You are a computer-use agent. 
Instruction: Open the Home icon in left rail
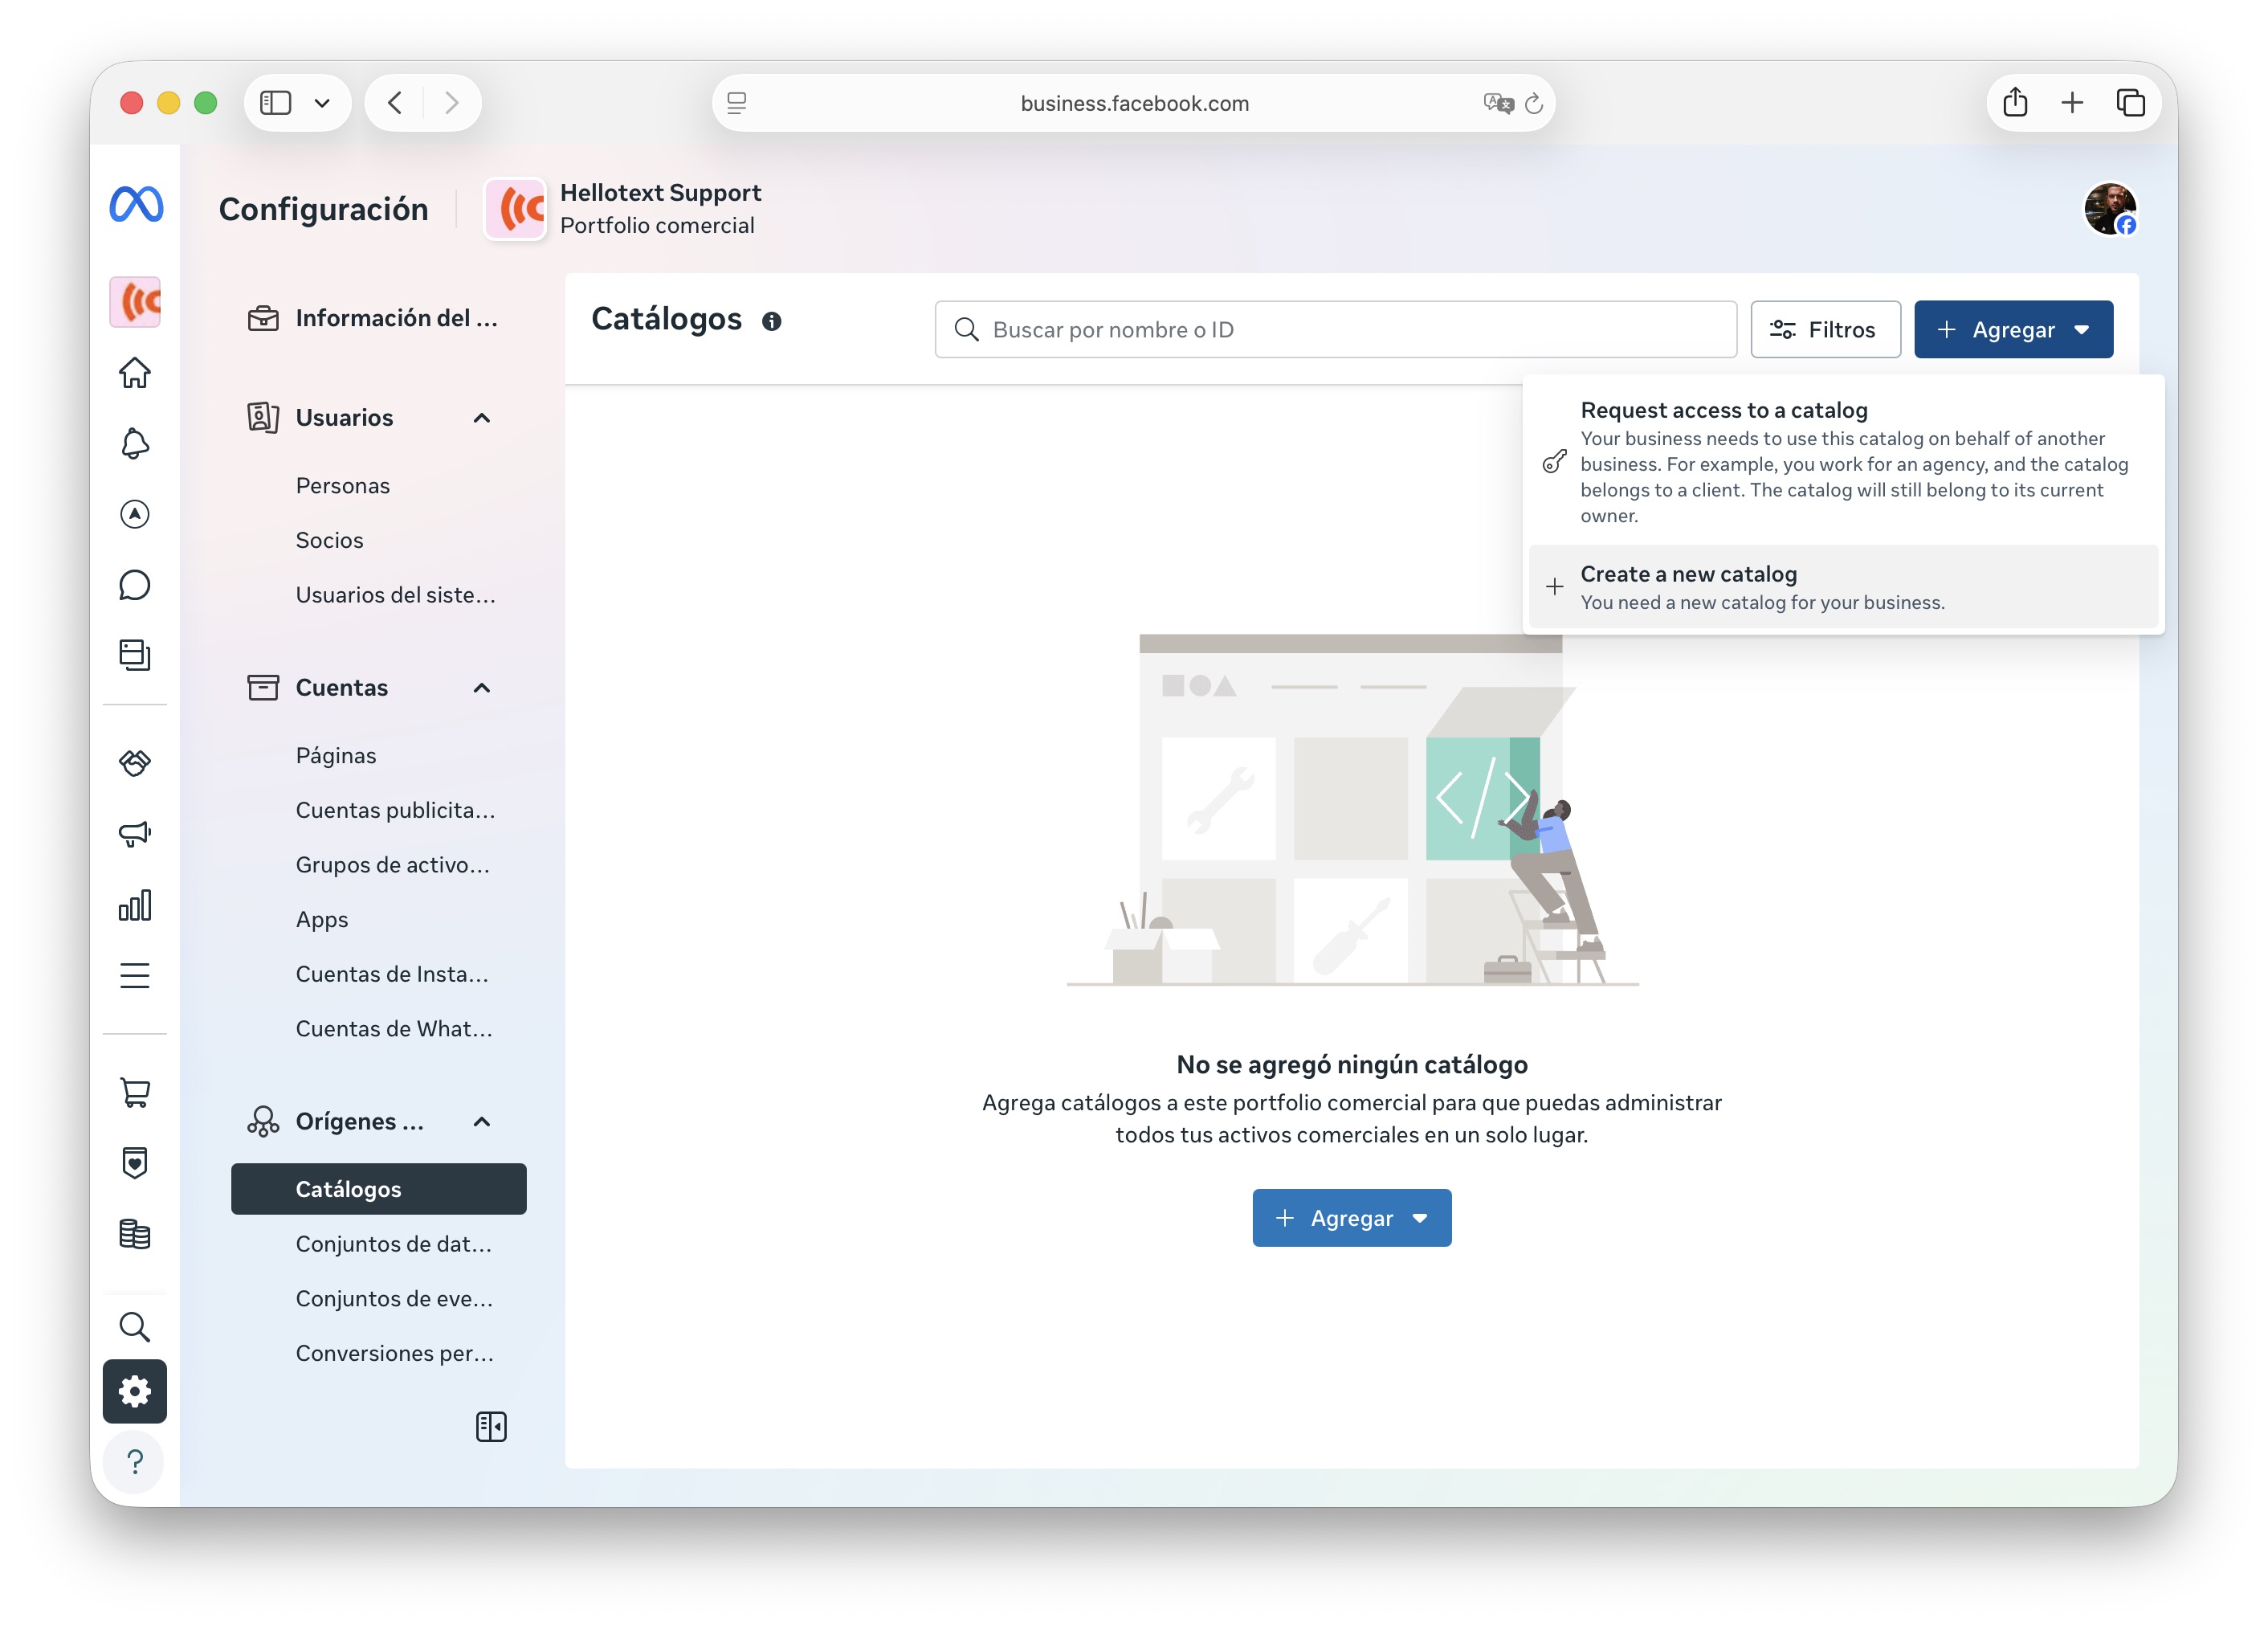pos(135,373)
